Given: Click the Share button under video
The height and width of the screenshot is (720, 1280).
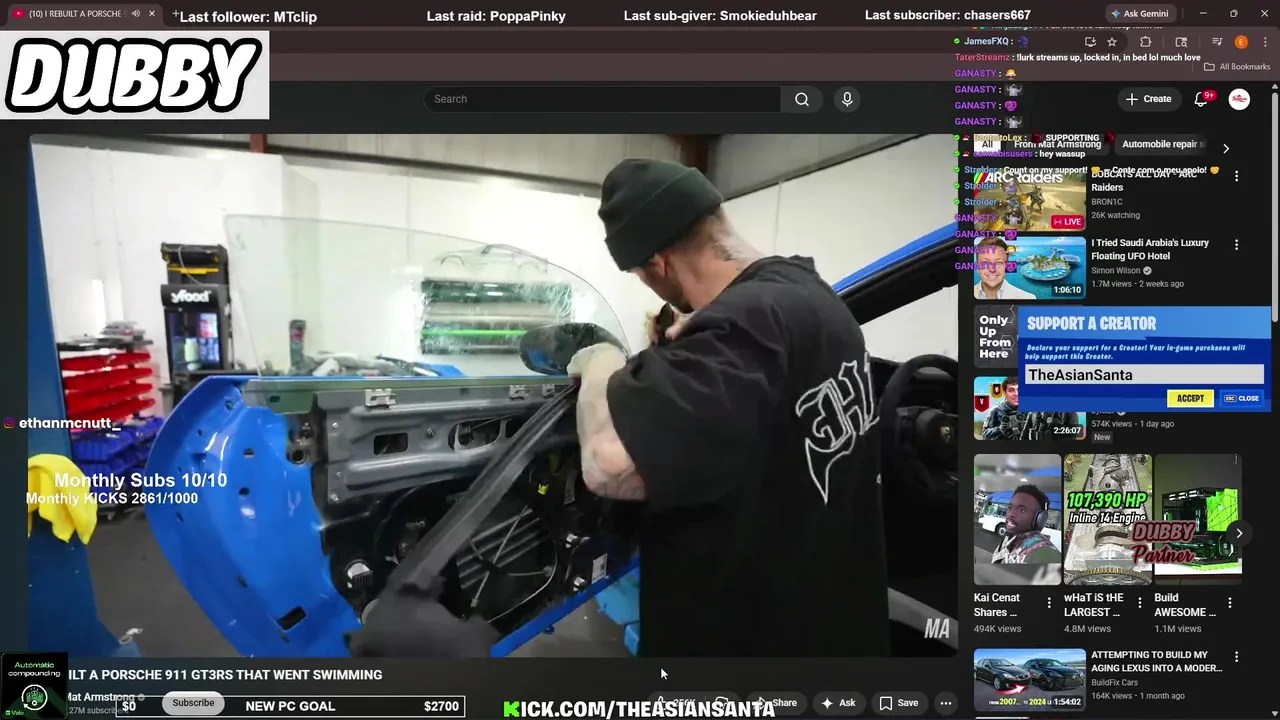Looking at the screenshot, I should click(x=776, y=703).
